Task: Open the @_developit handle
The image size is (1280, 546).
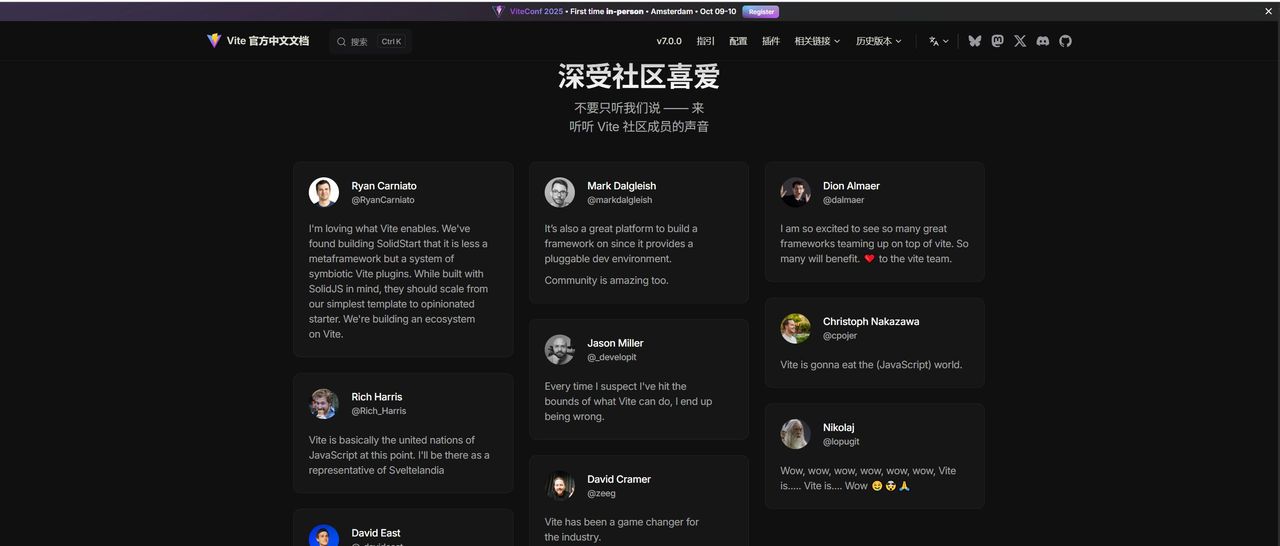Action: click(x=612, y=357)
